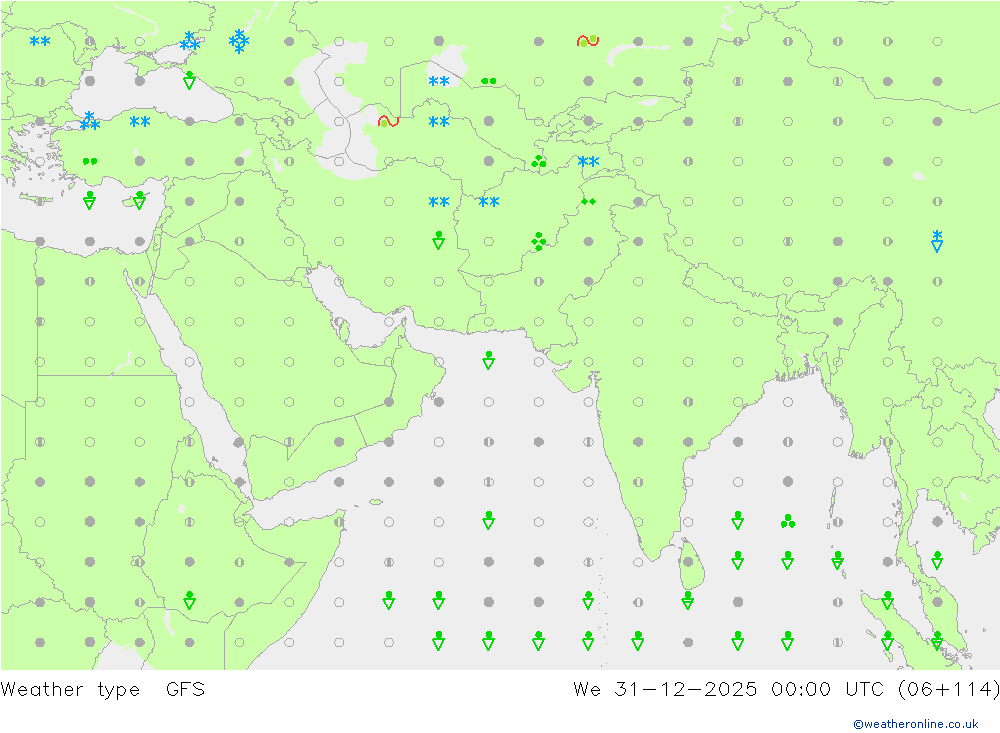Open the weatheronline.co.uk copyright link
Viewport: 1000px width, 733px height.
[915, 724]
